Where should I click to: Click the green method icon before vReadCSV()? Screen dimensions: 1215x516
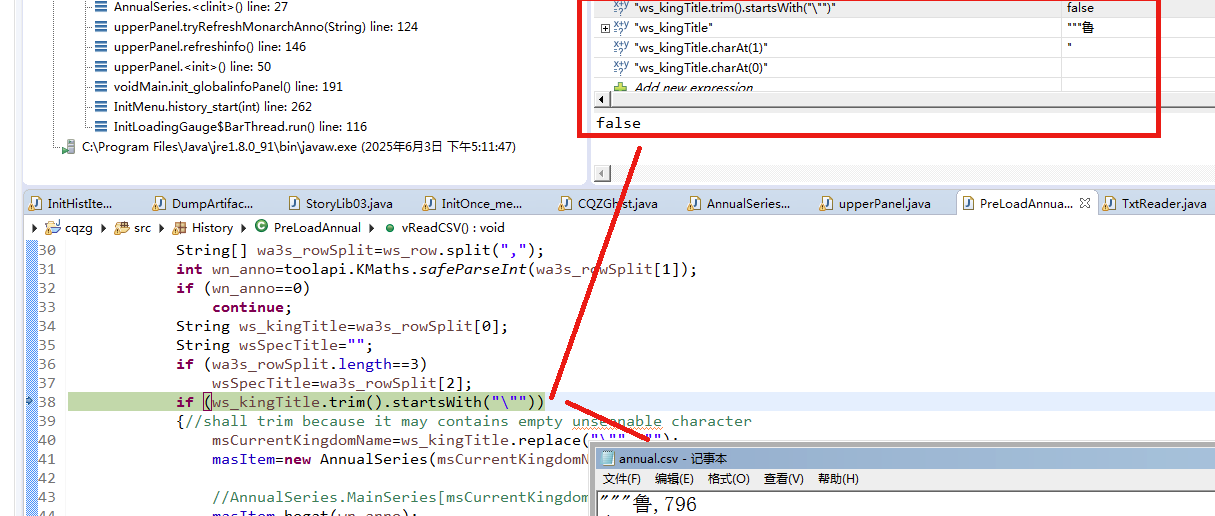pyautogui.click(x=391, y=228)
